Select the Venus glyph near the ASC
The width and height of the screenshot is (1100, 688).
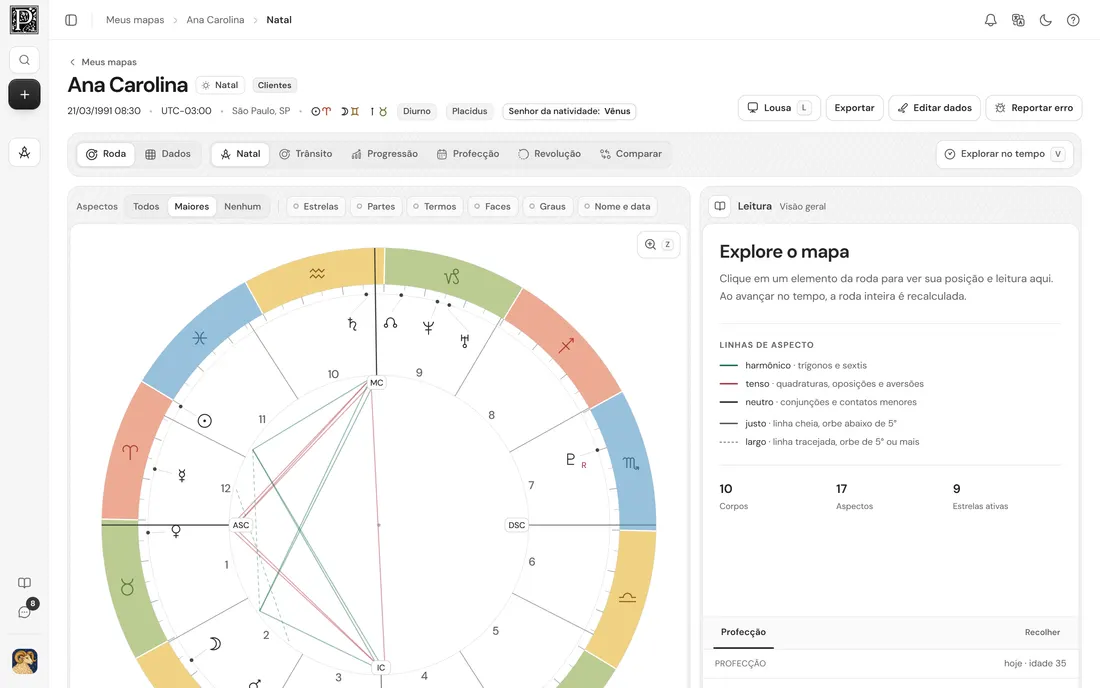point(176,531)
